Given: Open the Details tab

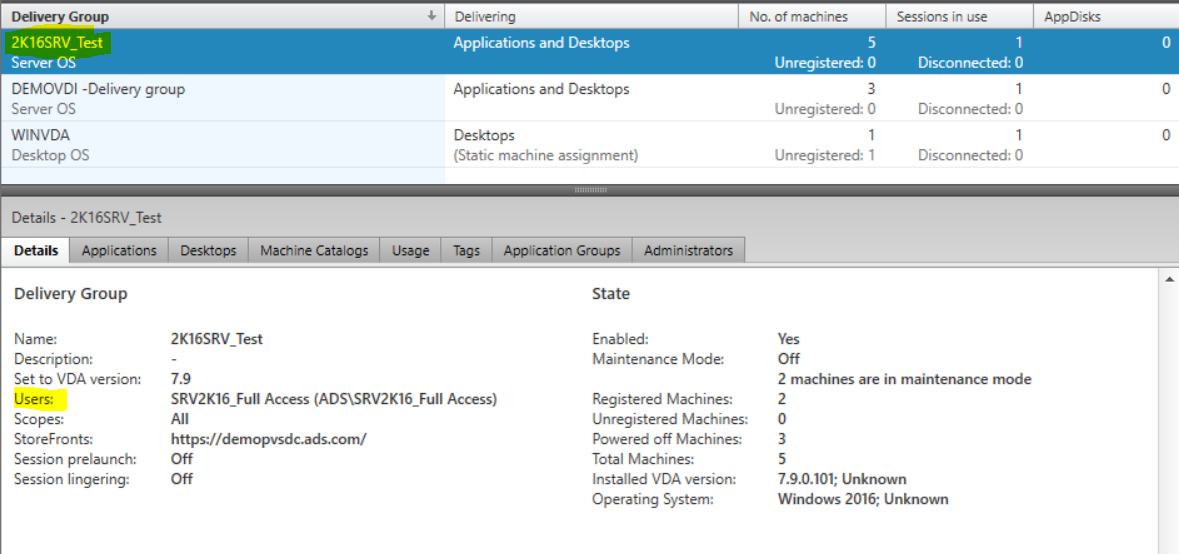Looking at the screenshot, I should click(x=35, y=250).
